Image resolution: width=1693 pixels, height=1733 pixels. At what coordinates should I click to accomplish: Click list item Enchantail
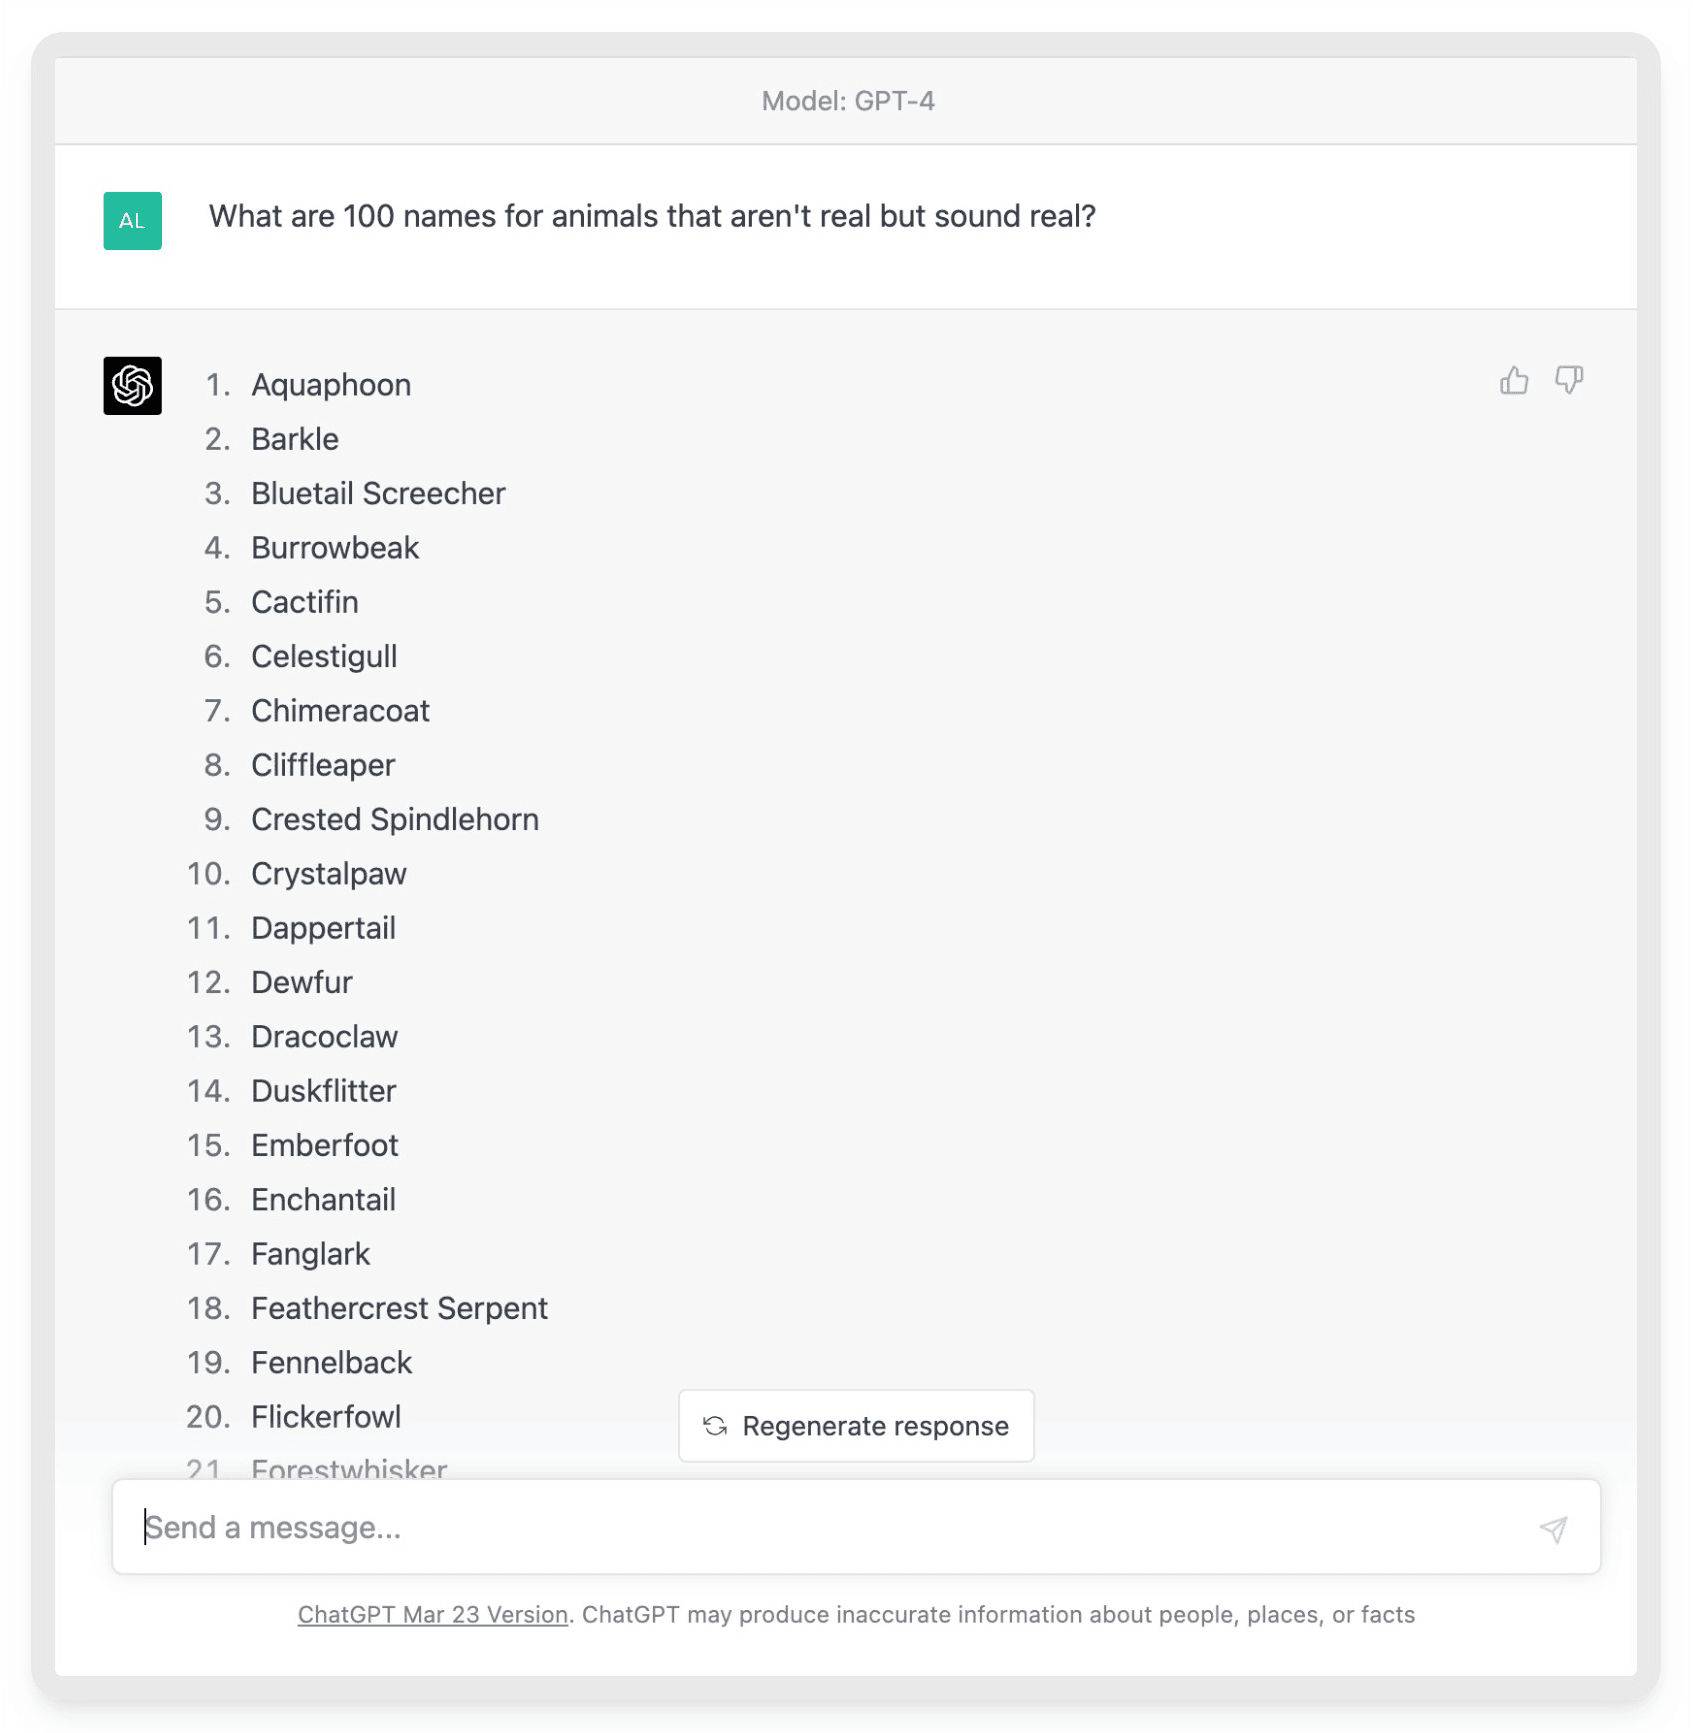(x=323, y=1199)
